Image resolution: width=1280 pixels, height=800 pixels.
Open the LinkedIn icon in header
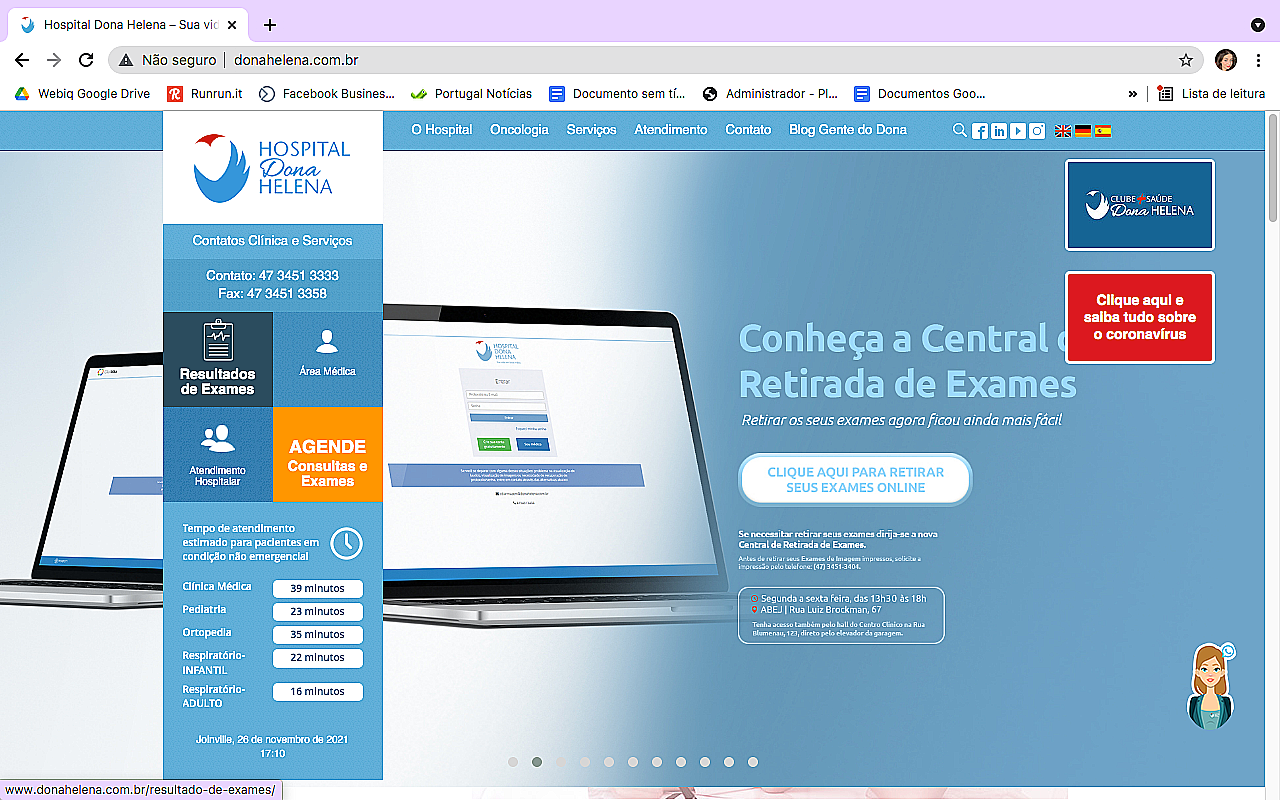[x=999, y=131]
